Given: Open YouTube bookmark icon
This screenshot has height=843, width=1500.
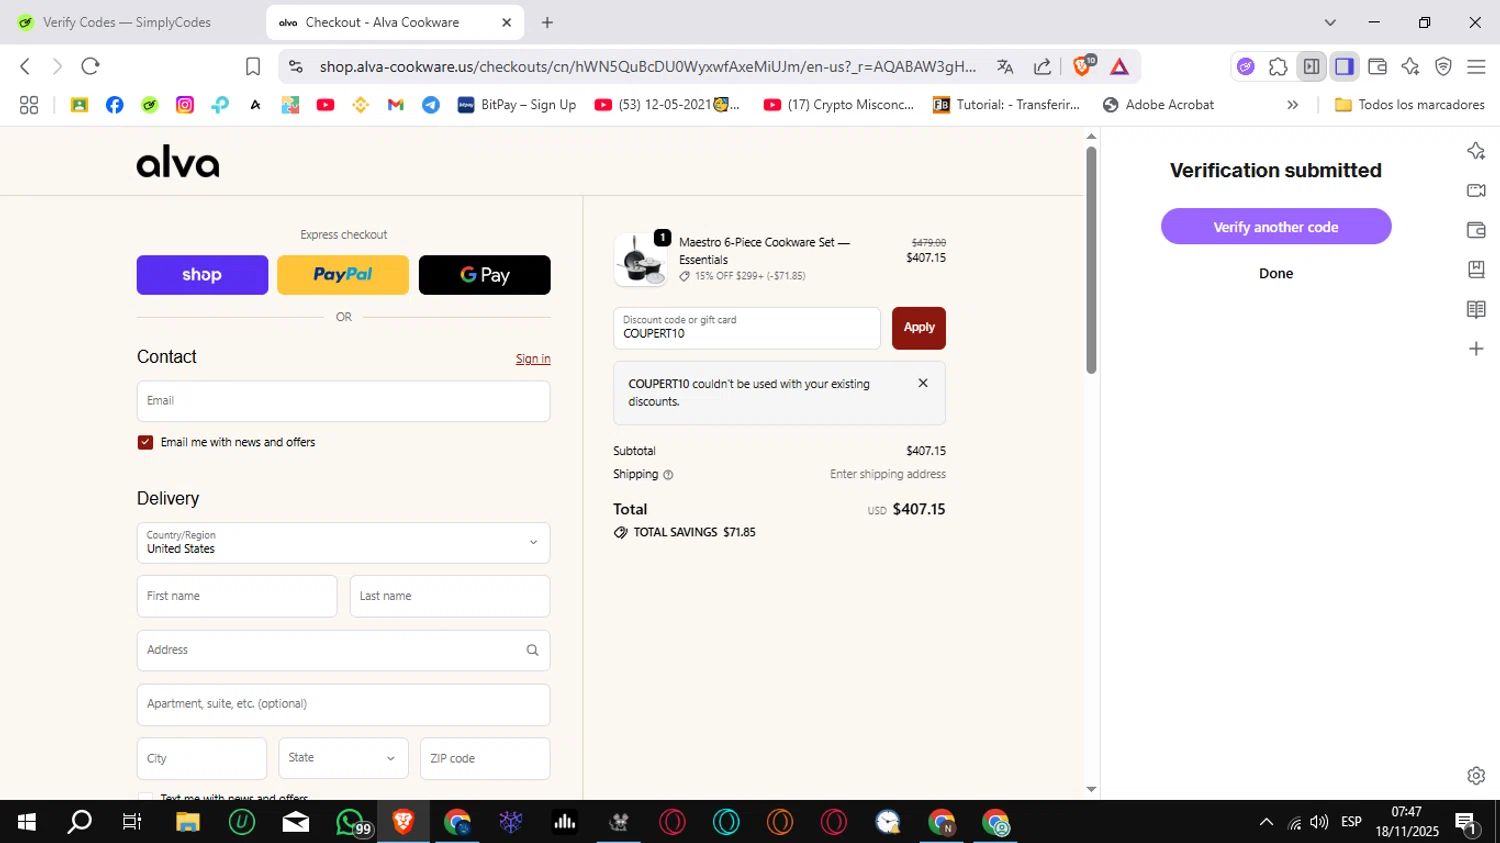Looking at the screenshot, I should pos(325,104).
